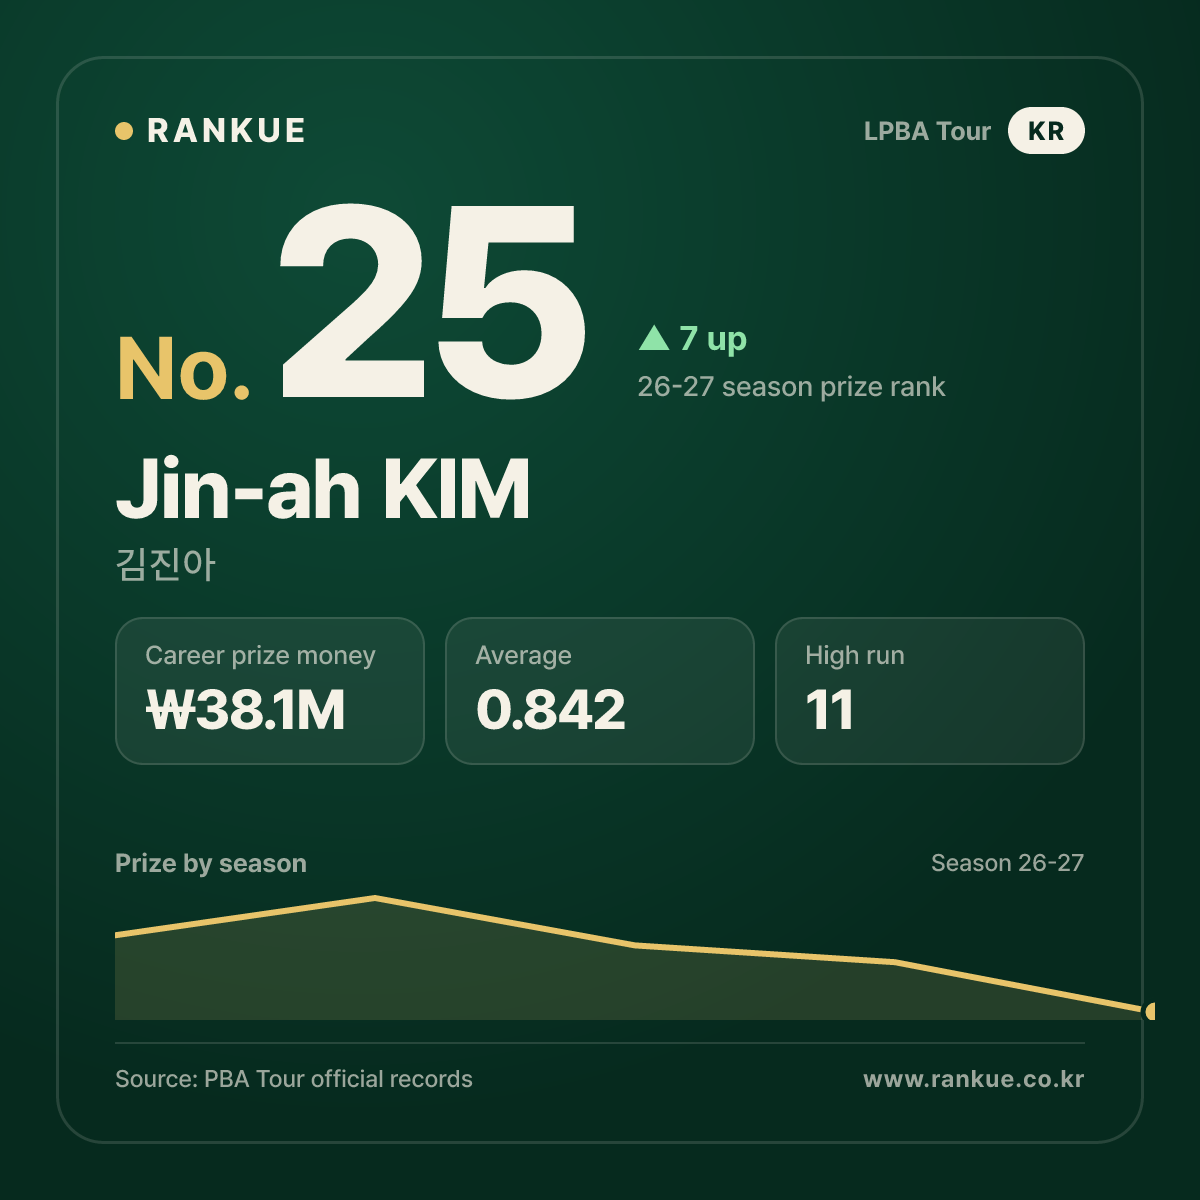This screenshot has width=1200, height=1200.
Task: Click the Korean name 김진아
Action: [x=166, y=564]
